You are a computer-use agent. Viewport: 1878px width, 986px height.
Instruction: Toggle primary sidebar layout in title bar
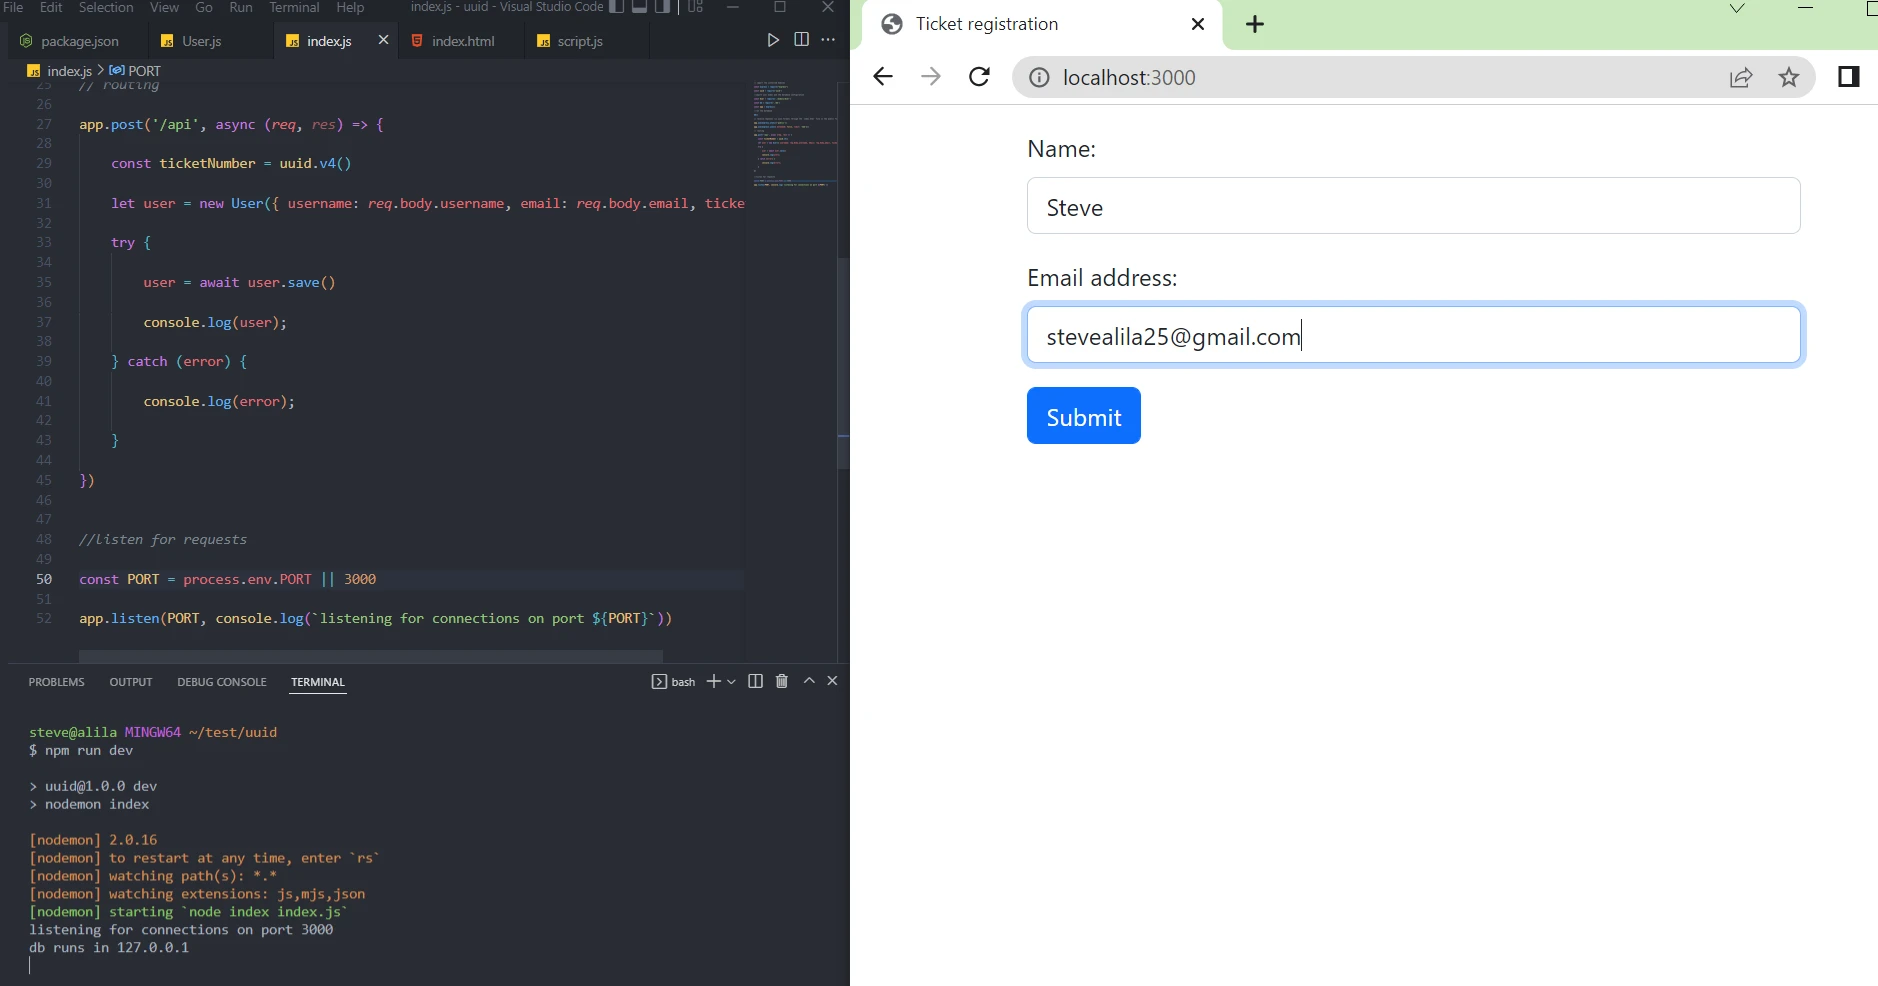click(x=617, y=7)
